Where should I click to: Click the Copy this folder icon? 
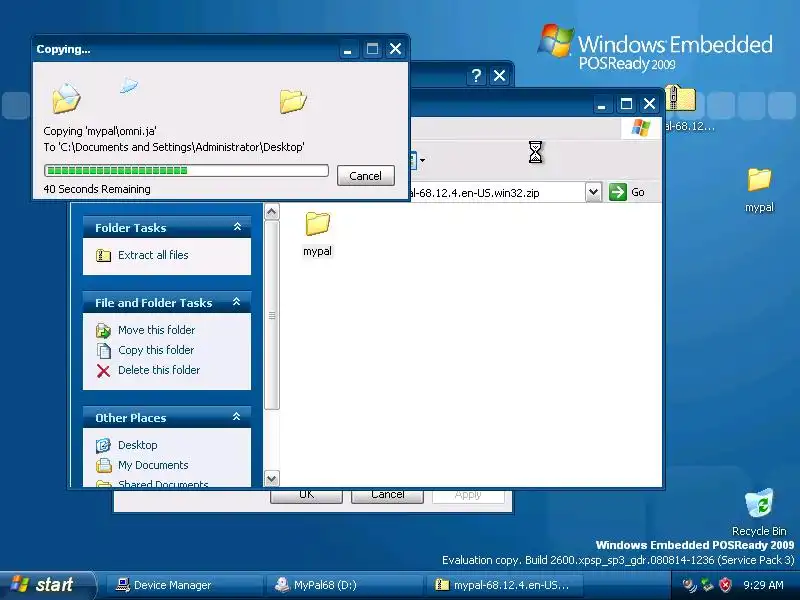[x=104, y=351]
